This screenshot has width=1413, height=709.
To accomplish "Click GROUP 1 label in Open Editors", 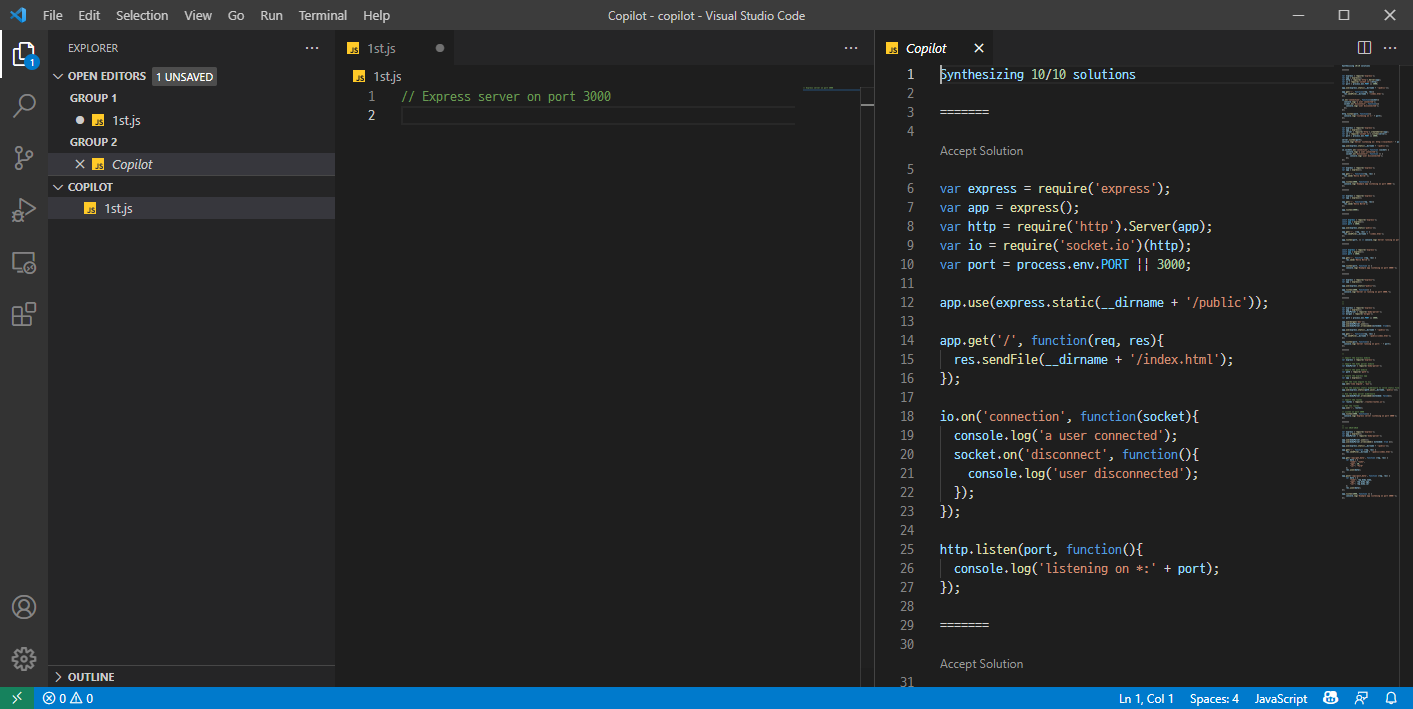I will tap(93, 98).
